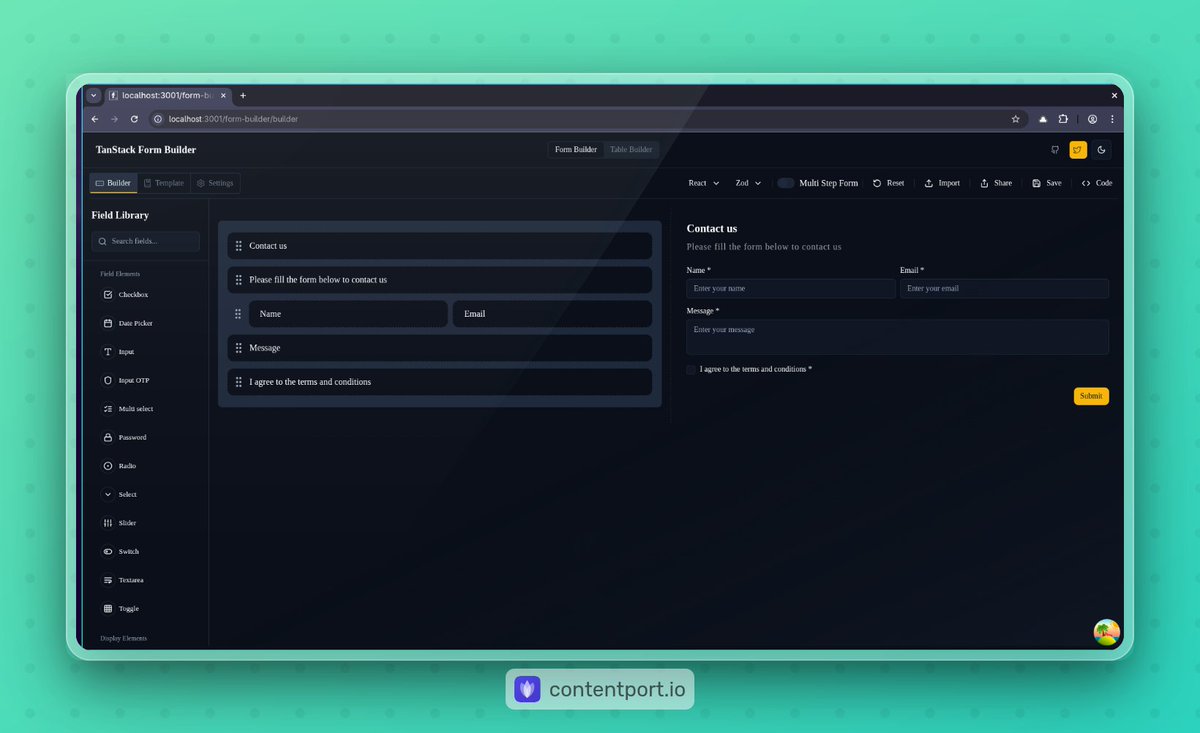Select the Email field block
1200x733 pixels.
point(552,314)
